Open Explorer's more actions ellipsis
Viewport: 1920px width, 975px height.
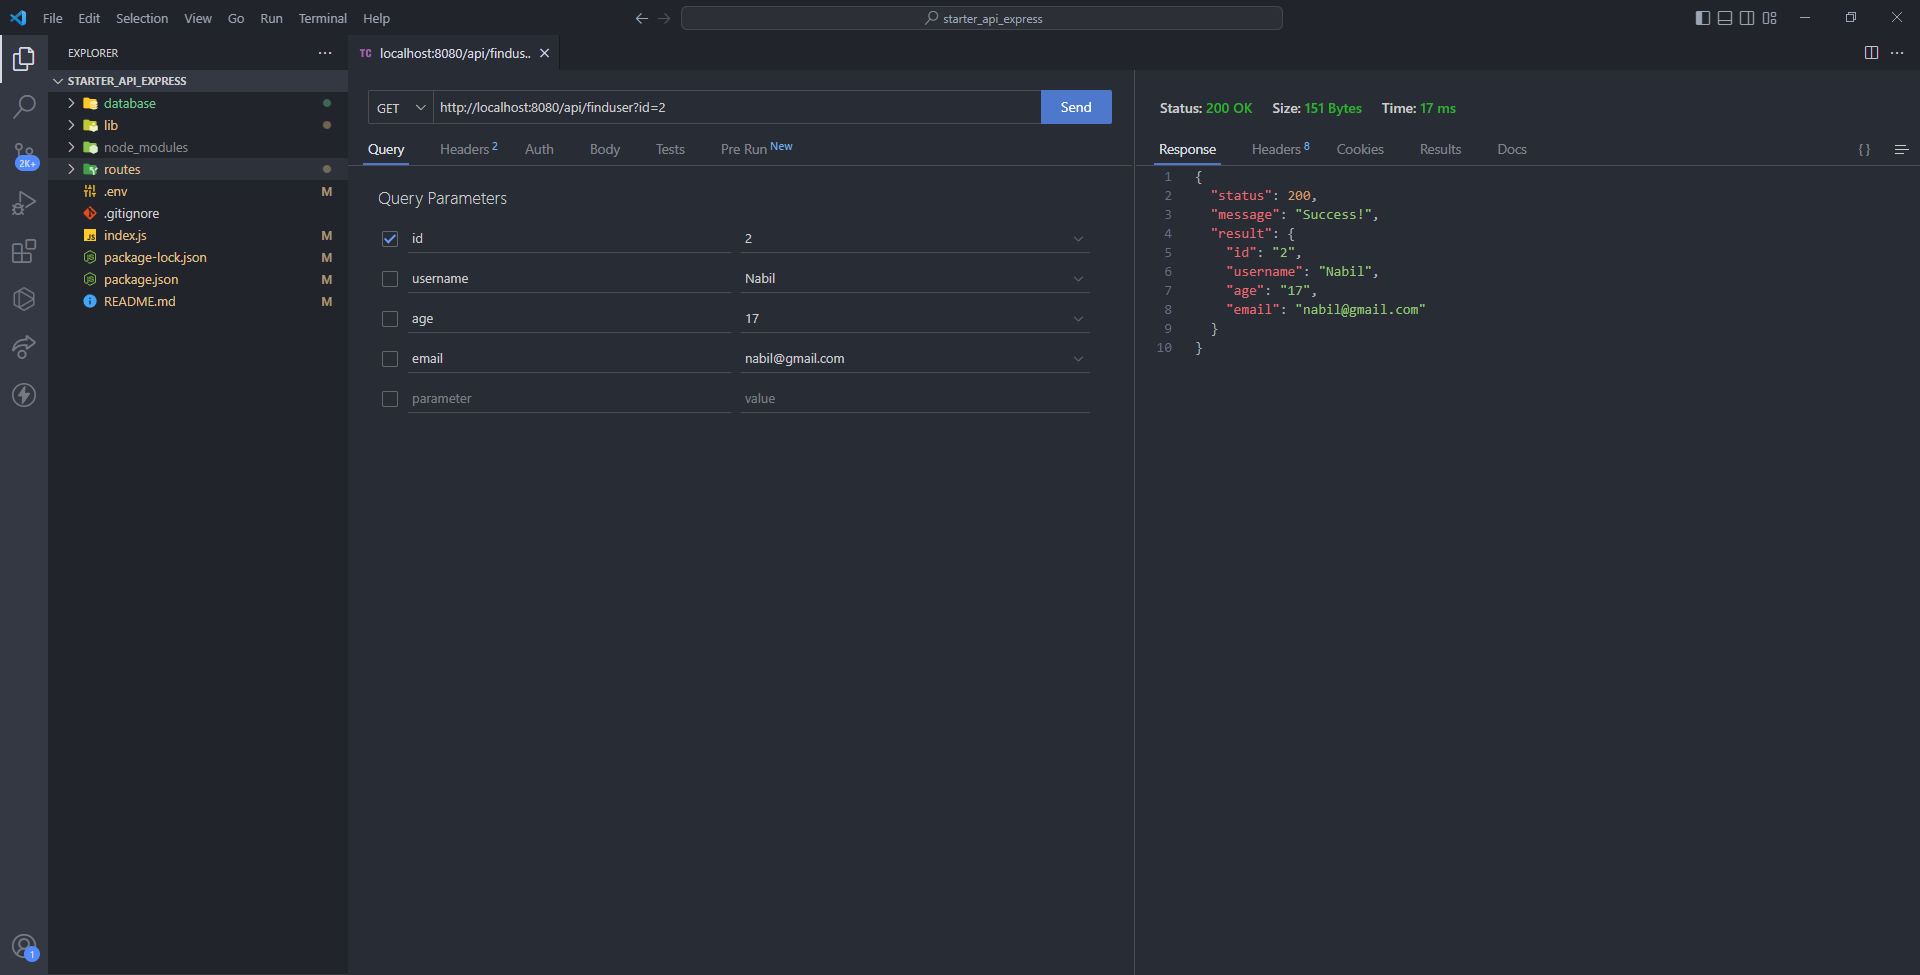[325, 53]
